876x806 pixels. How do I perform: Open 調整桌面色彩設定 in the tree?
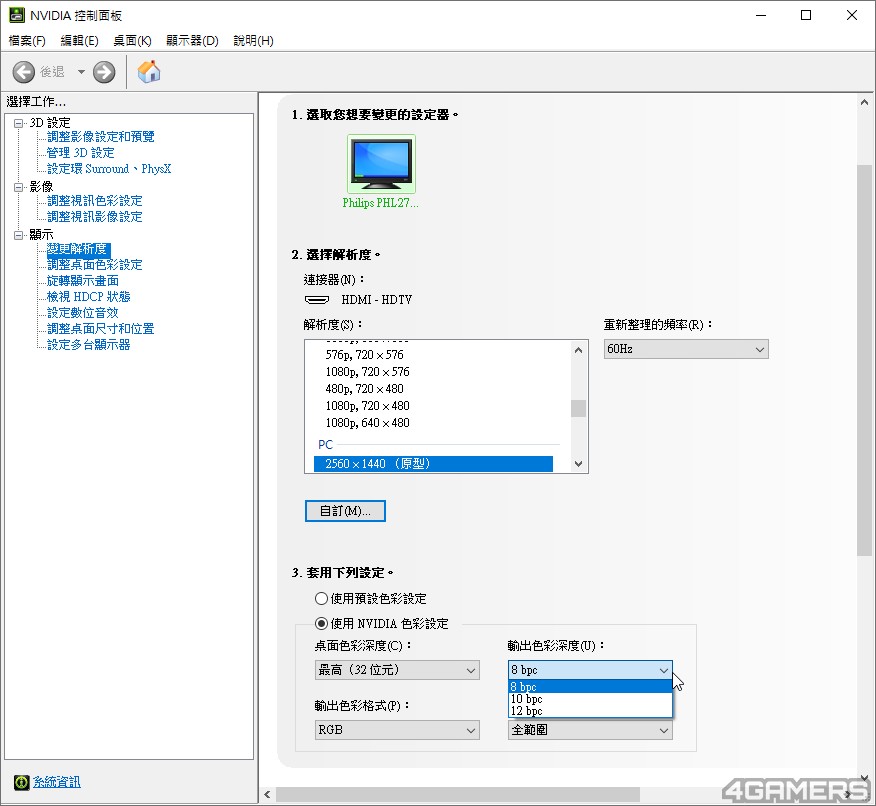(x=94, y=265)
